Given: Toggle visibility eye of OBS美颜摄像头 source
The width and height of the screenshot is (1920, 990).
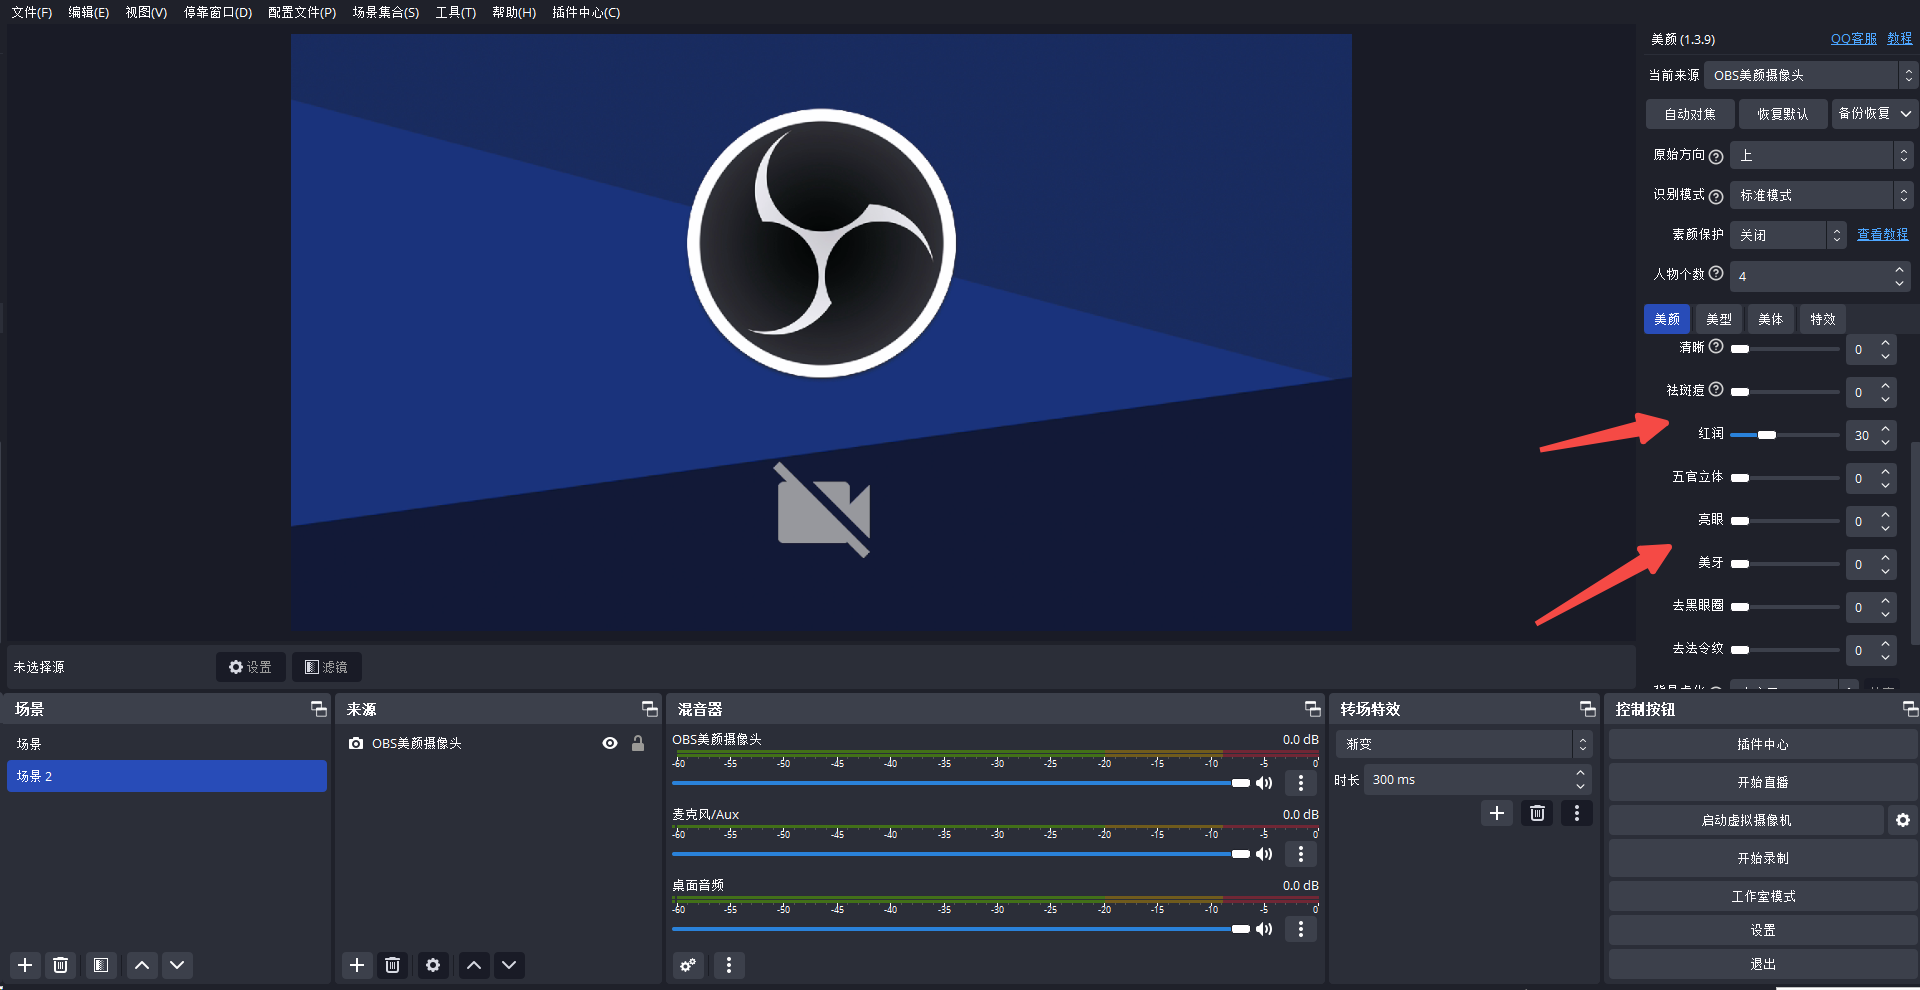Looking at the screenshot, I should point(610,743).
